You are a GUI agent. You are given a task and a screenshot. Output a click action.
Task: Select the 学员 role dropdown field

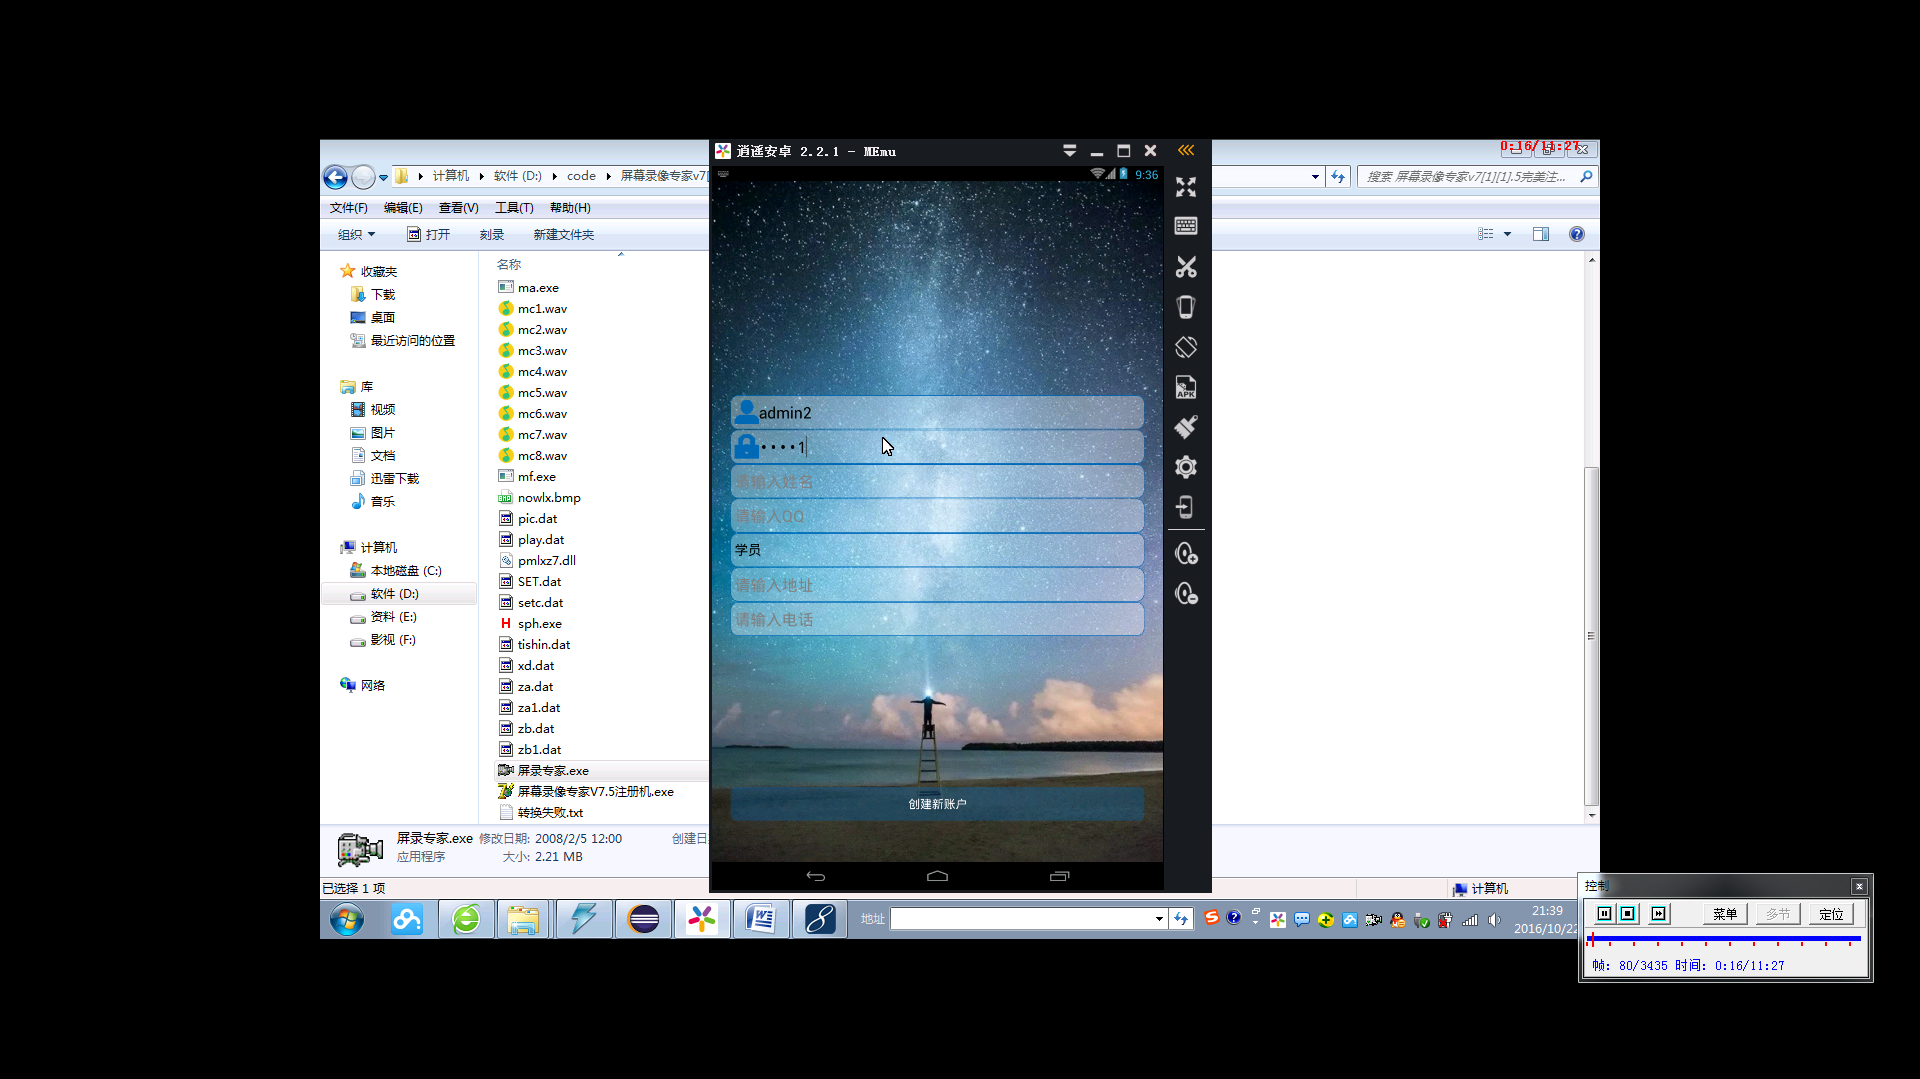[x=937, y=550]
